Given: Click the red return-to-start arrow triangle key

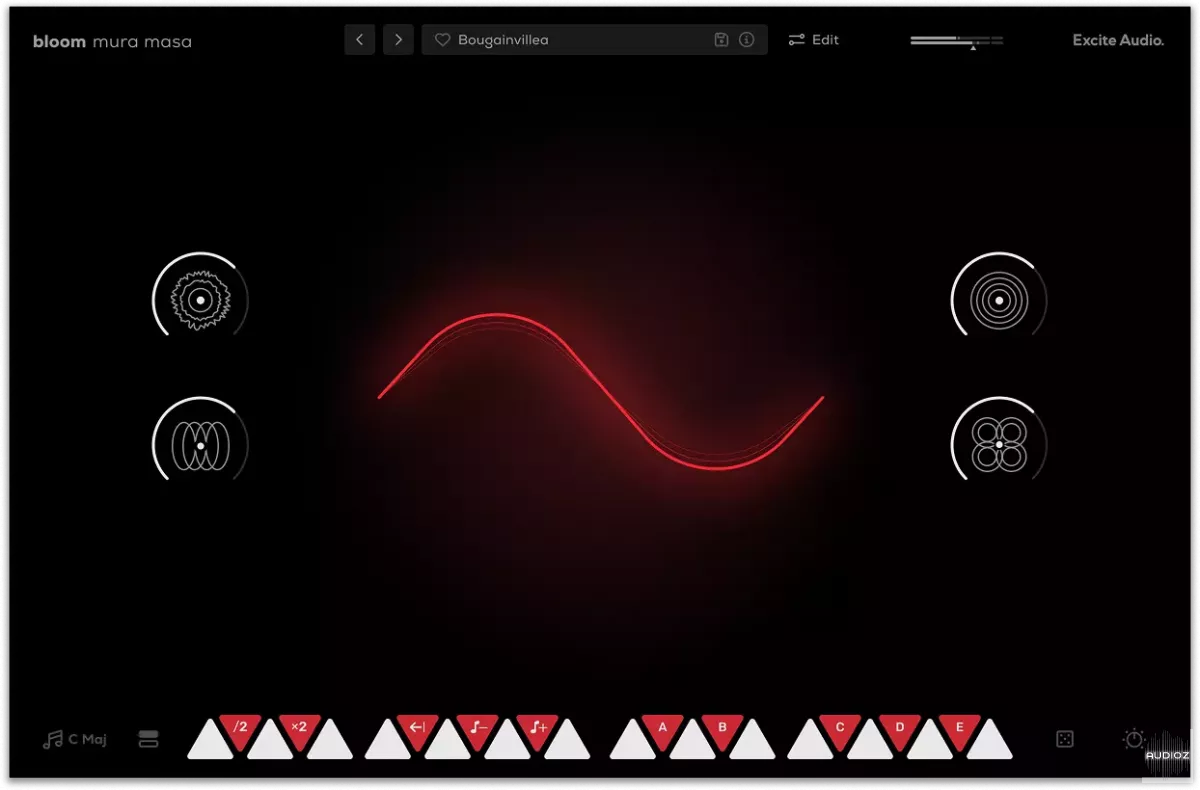Looking at the screenshot, I should (417, 727).
